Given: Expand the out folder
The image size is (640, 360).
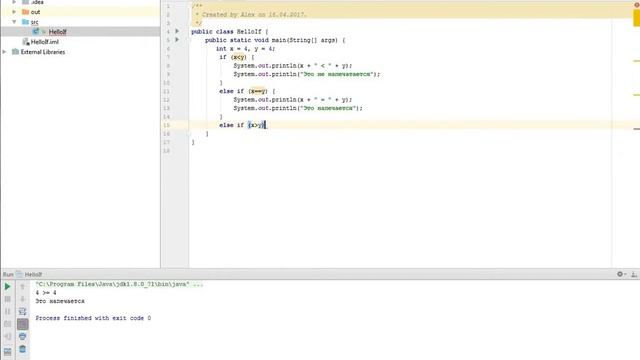Looking at the screenshot, I should coord(14,12).
